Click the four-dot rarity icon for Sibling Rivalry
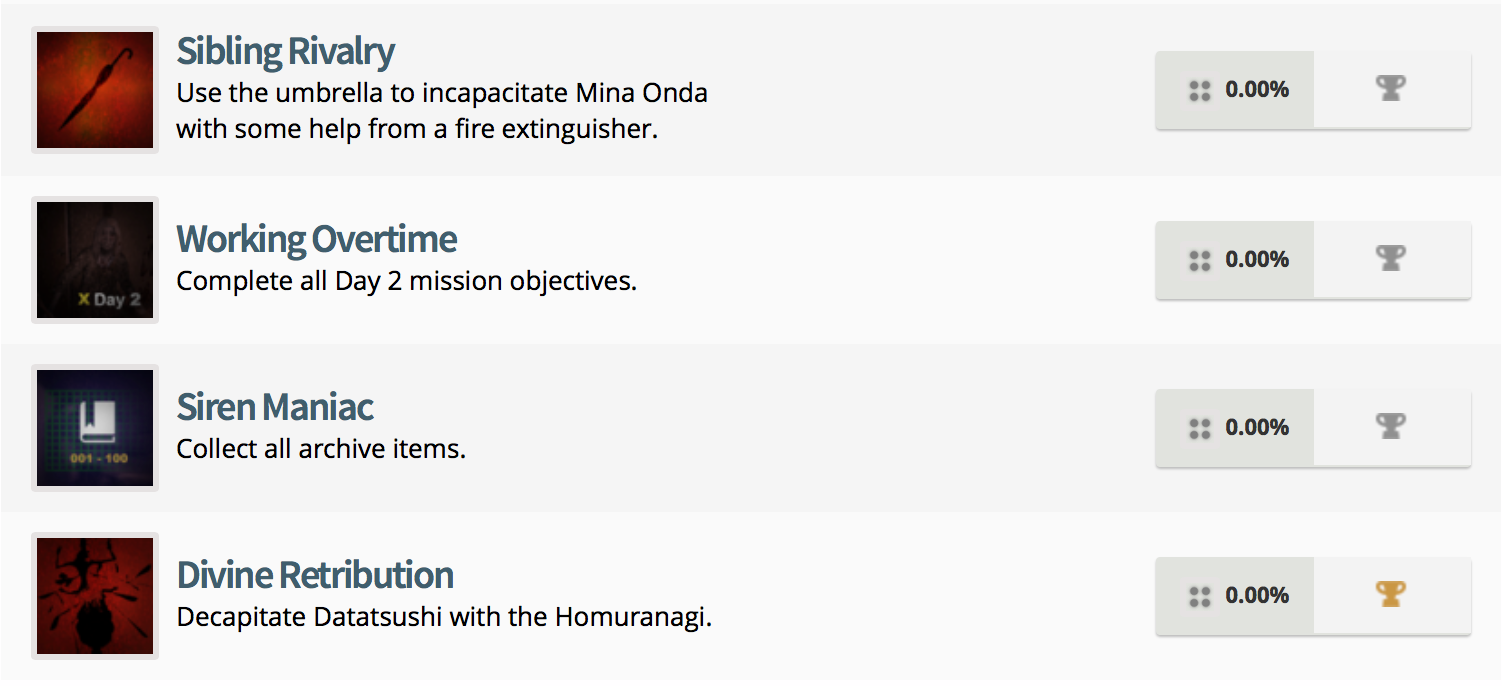 pos(1199,92)
